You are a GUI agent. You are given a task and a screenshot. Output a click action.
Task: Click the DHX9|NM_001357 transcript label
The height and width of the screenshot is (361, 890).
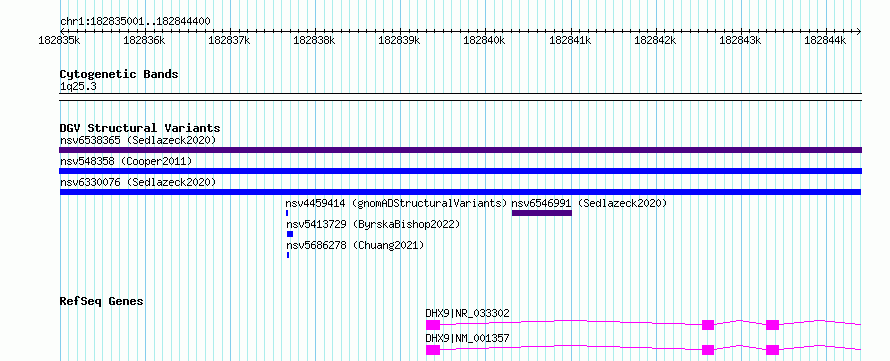coord(468,338)
